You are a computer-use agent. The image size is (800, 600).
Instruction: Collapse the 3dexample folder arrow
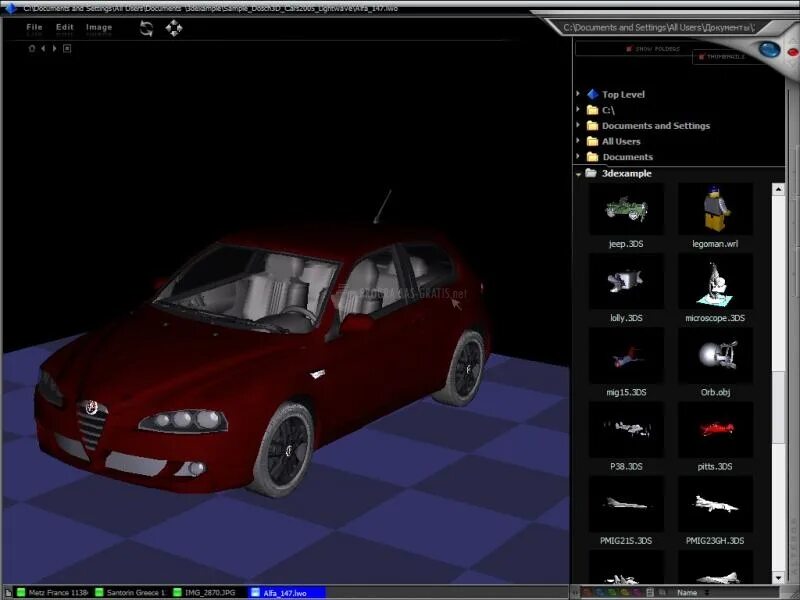click(x=579, y=174)
